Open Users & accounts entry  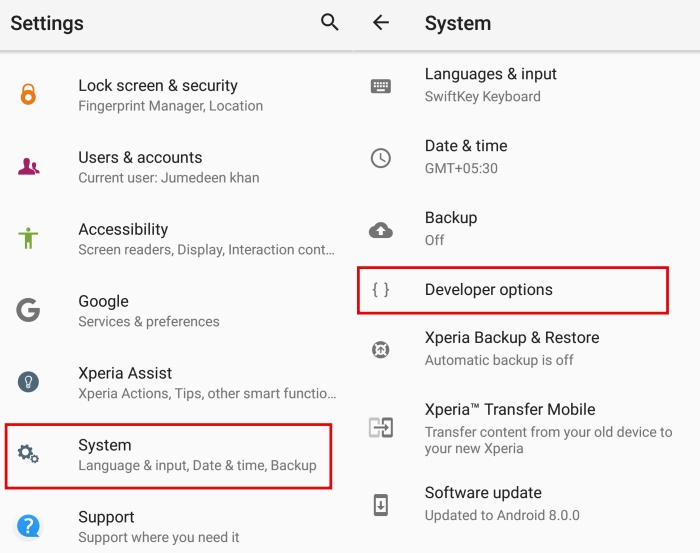point(175,166)
